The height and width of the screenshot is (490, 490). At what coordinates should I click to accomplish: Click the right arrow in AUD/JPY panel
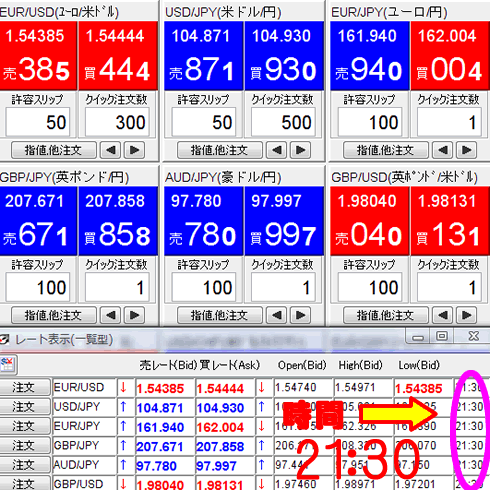pyautogui.click(x=300, y=315)
